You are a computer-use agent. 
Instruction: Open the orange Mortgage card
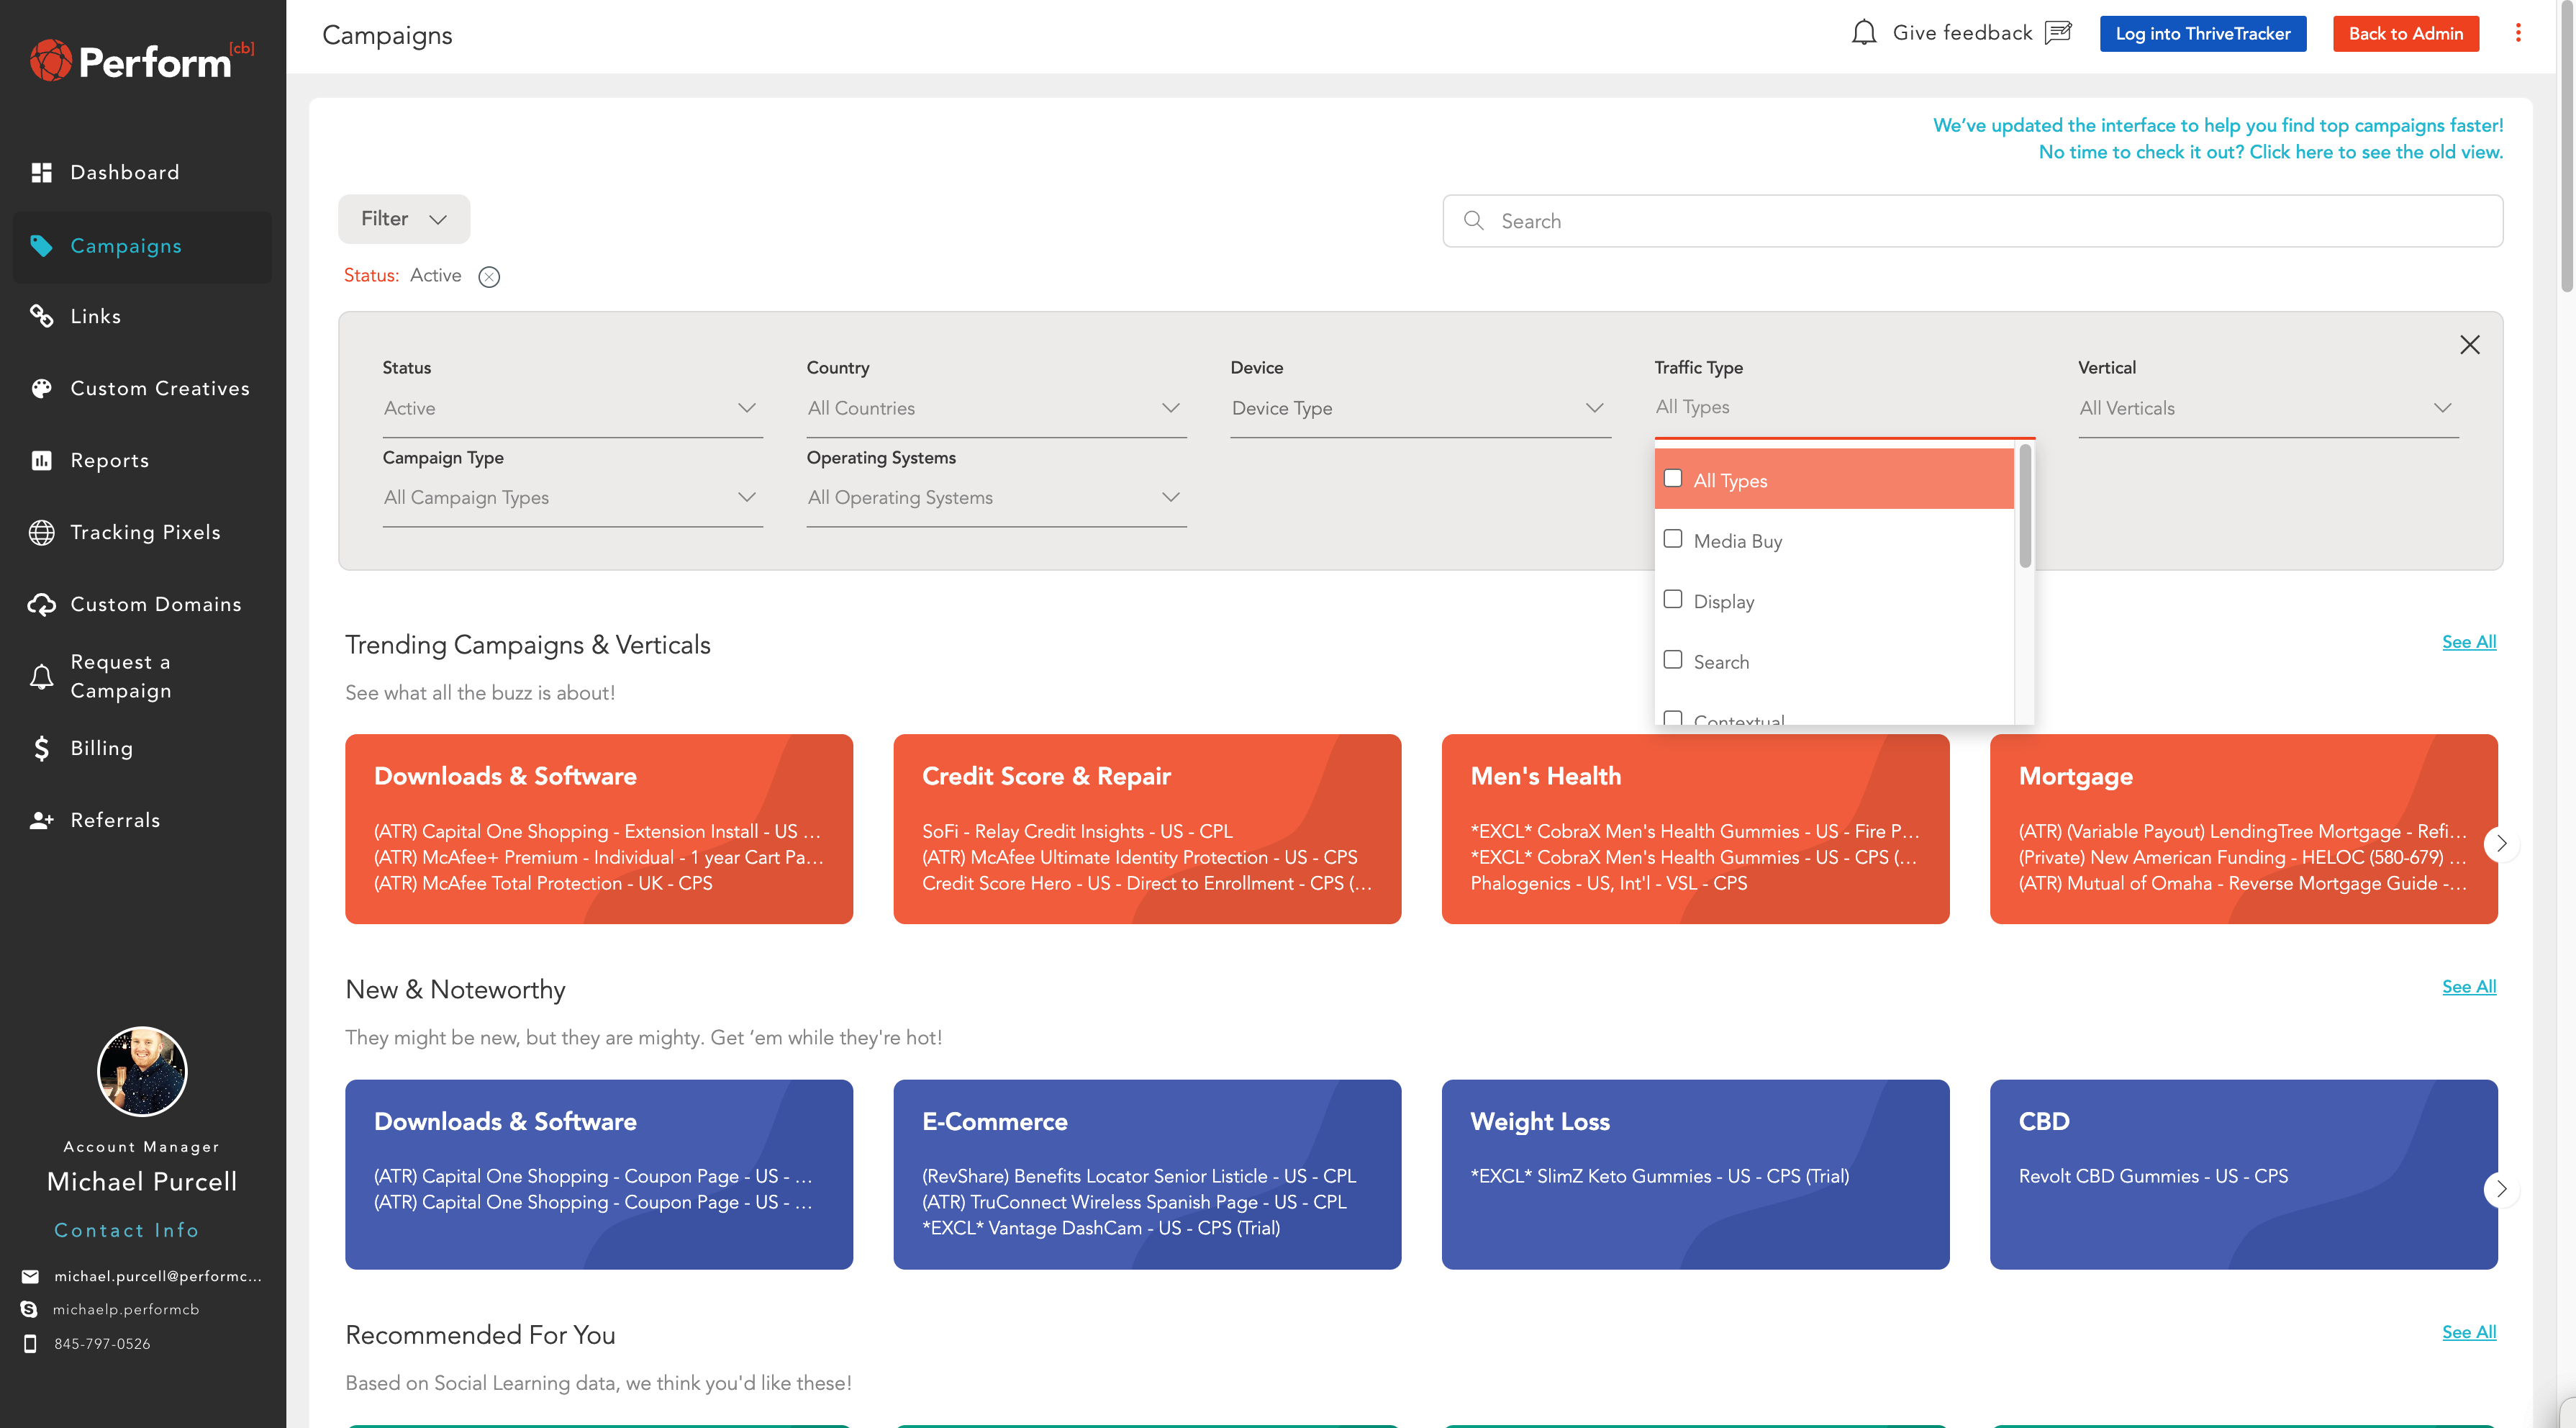click(x=2243, y=829)
